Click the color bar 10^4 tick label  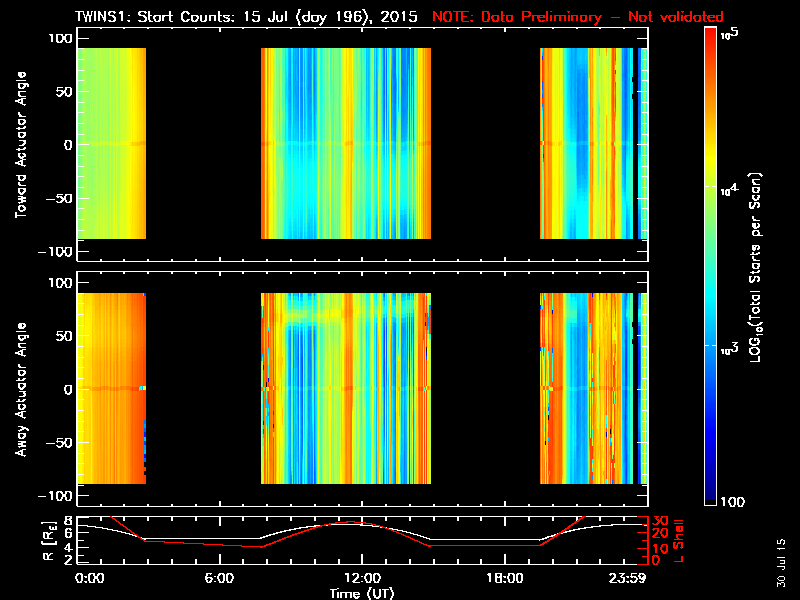730,190
